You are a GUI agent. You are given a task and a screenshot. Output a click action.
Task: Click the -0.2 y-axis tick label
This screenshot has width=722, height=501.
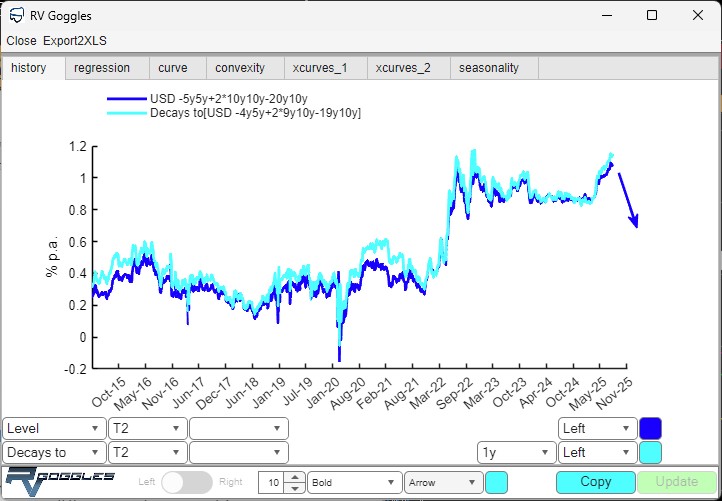(75, 369)
